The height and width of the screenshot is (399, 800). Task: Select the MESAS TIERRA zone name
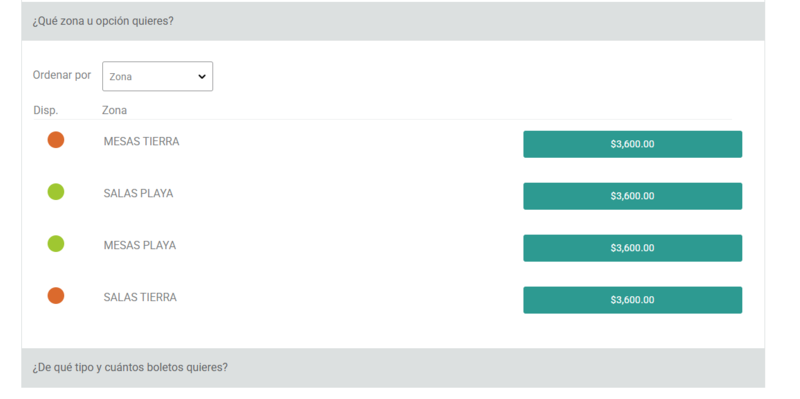coord(141,141)
